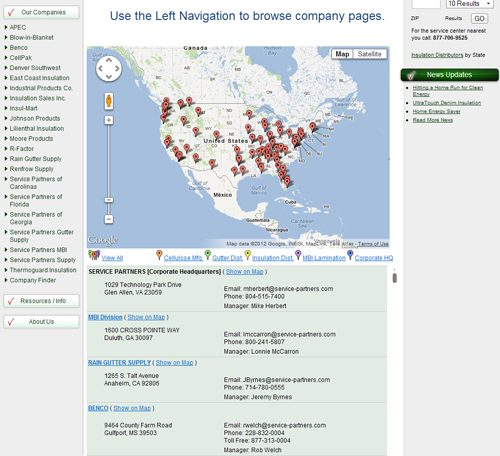The height and width of the screenshot is (456, 500).
Task: Expand the CellPak navigation arrow
Action: point(6,58)
